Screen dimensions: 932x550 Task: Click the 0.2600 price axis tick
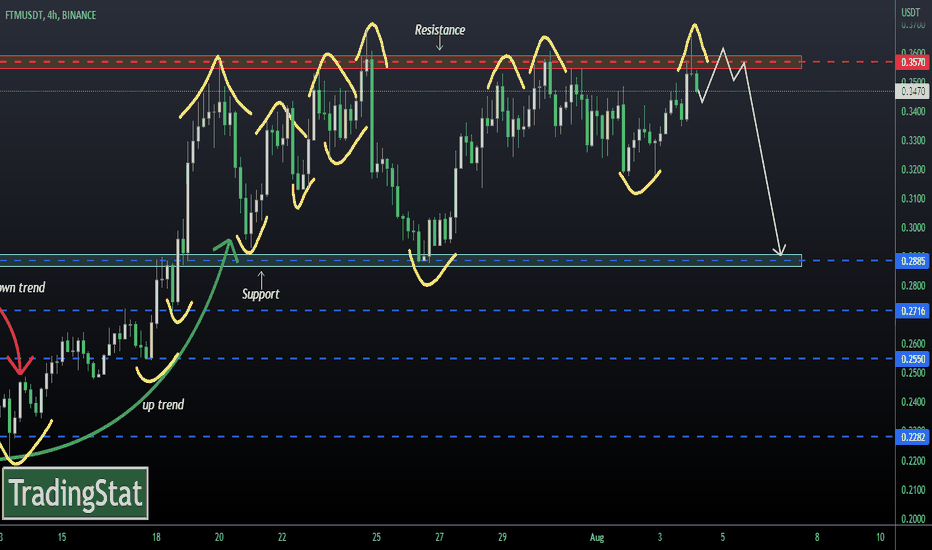(x=913, y=344)
